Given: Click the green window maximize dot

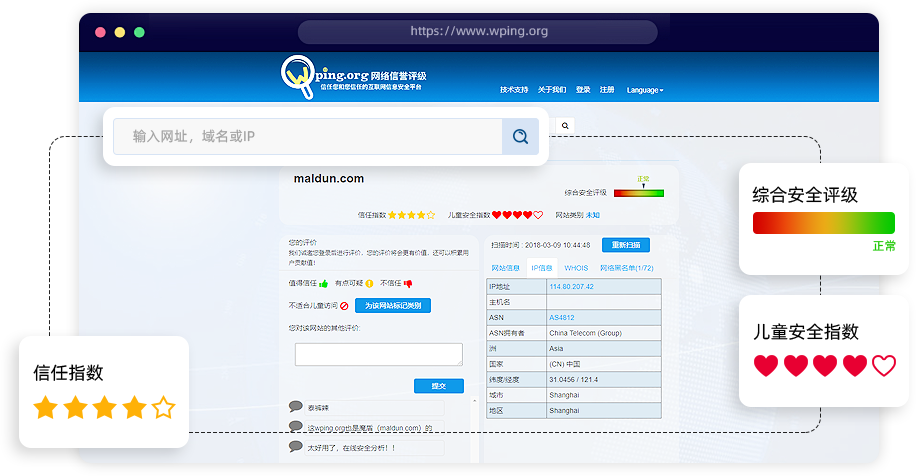Looking at the screenshot, I should [x=139, y=32].
